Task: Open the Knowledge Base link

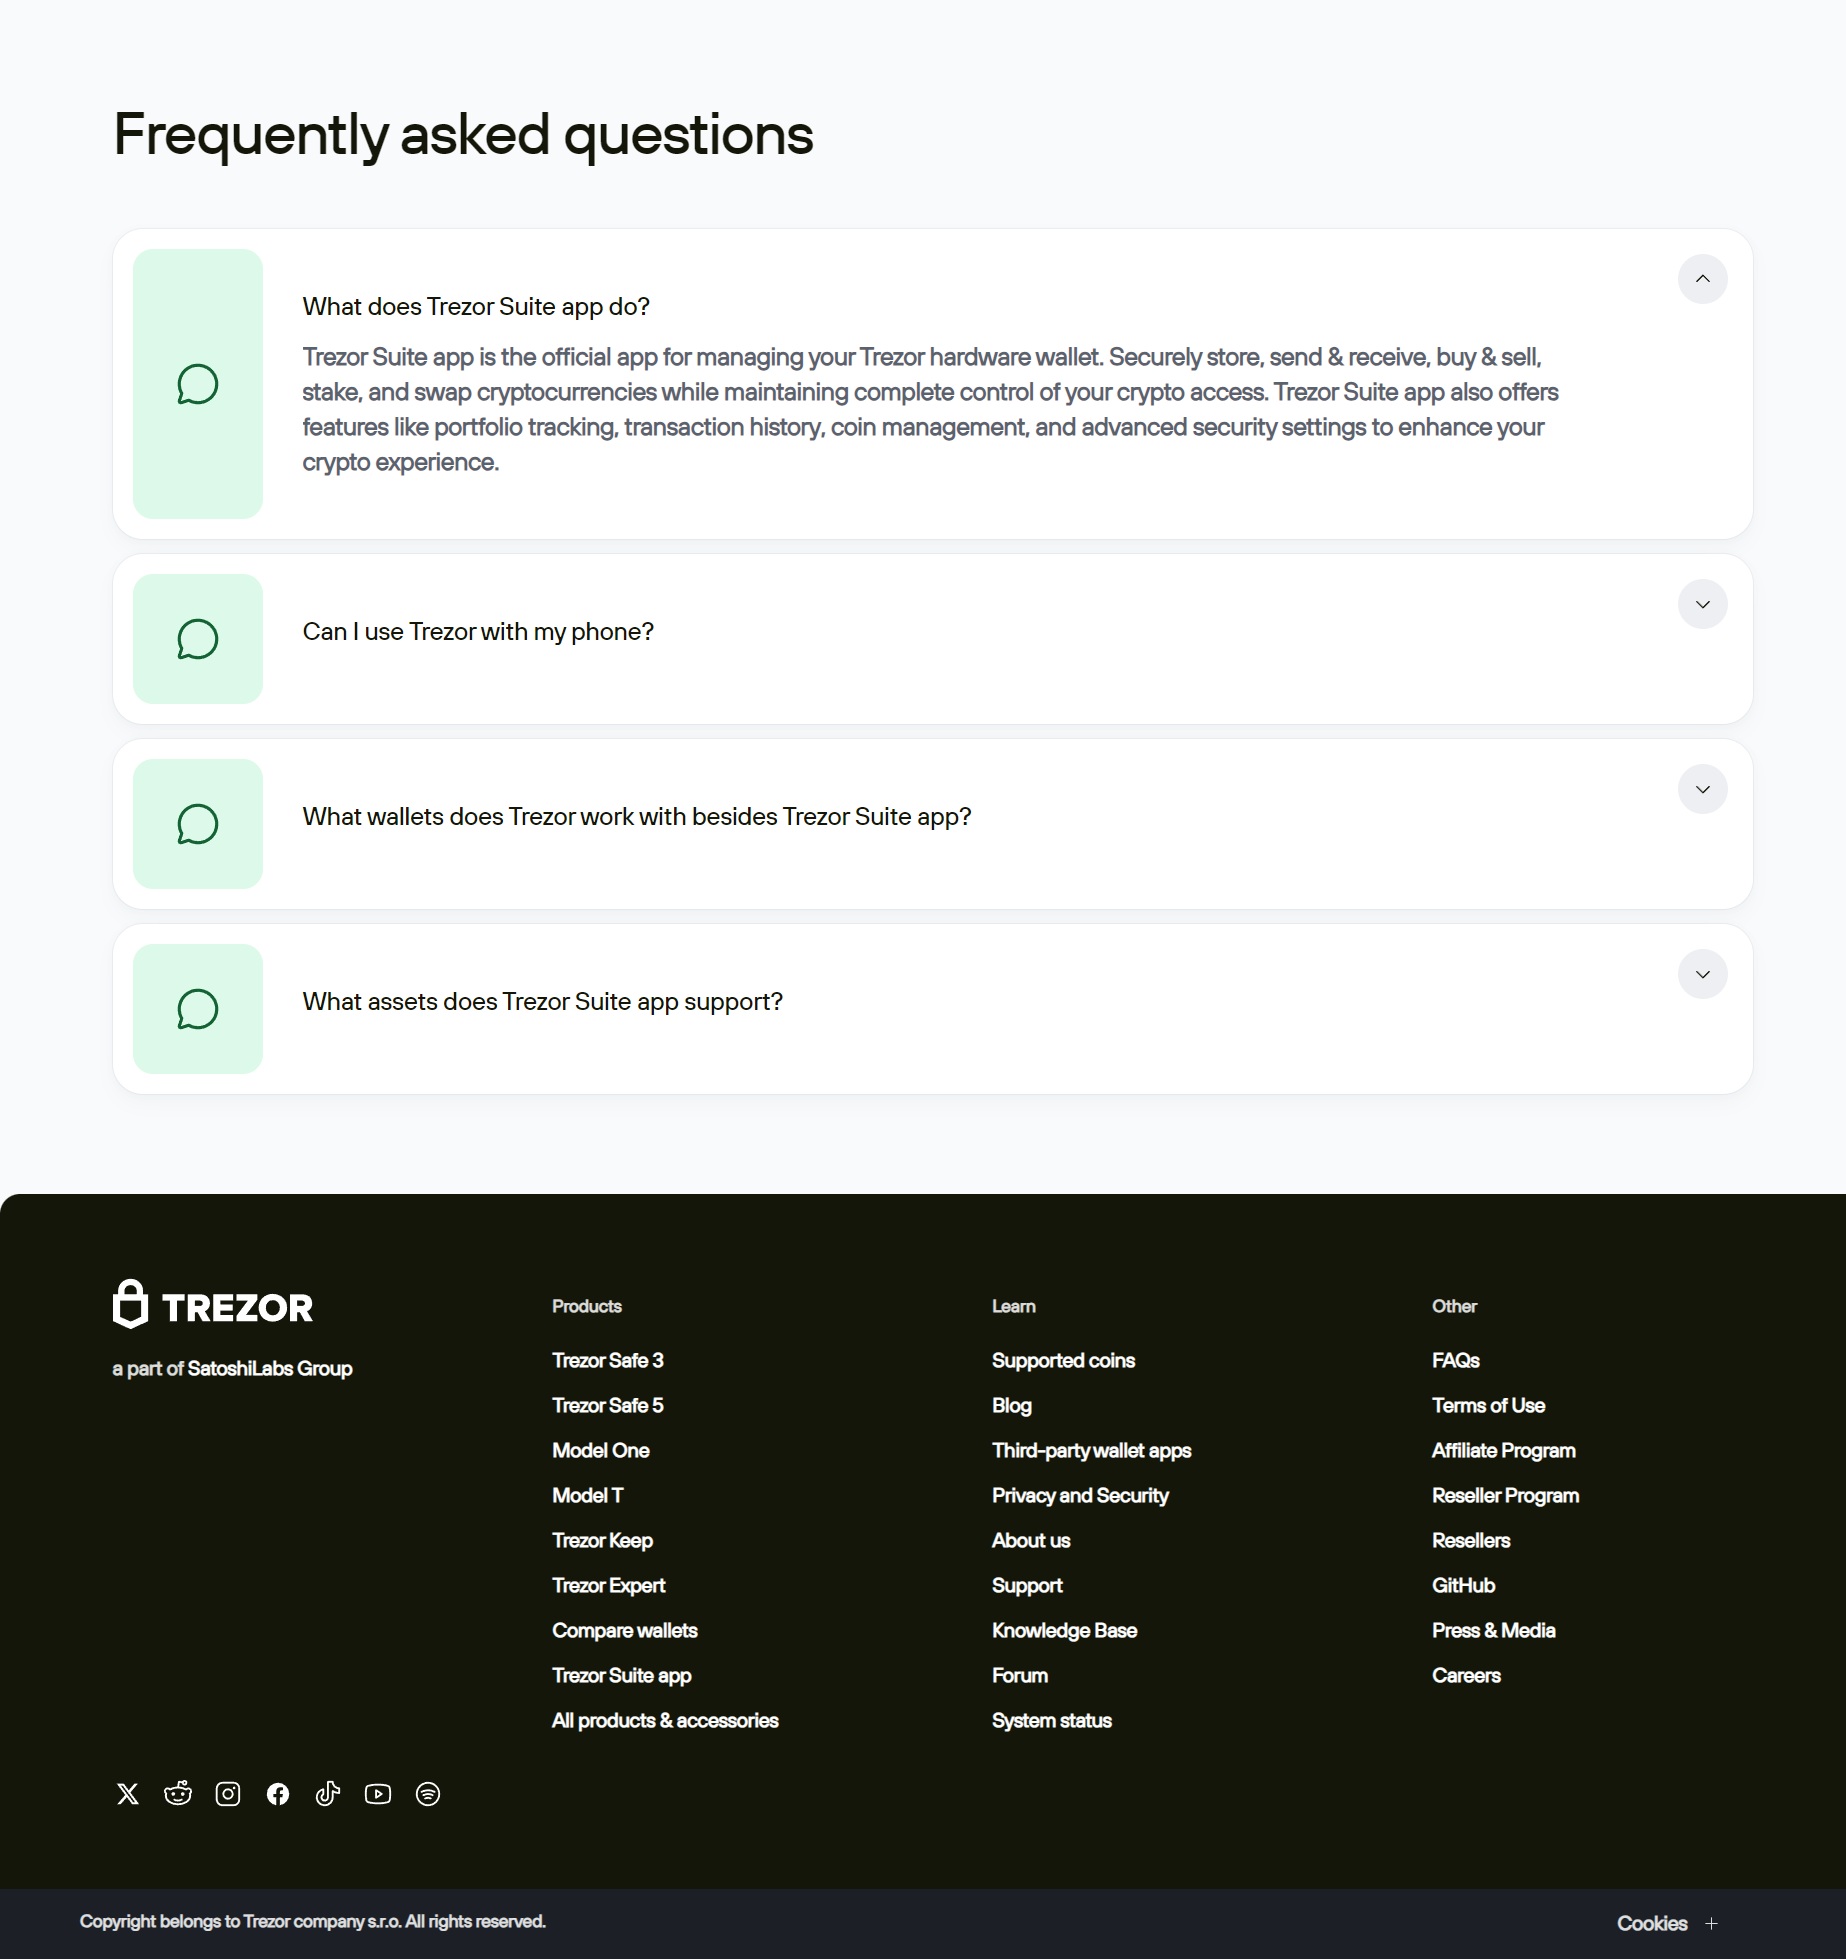Action: click(x=1064, y=1630)
